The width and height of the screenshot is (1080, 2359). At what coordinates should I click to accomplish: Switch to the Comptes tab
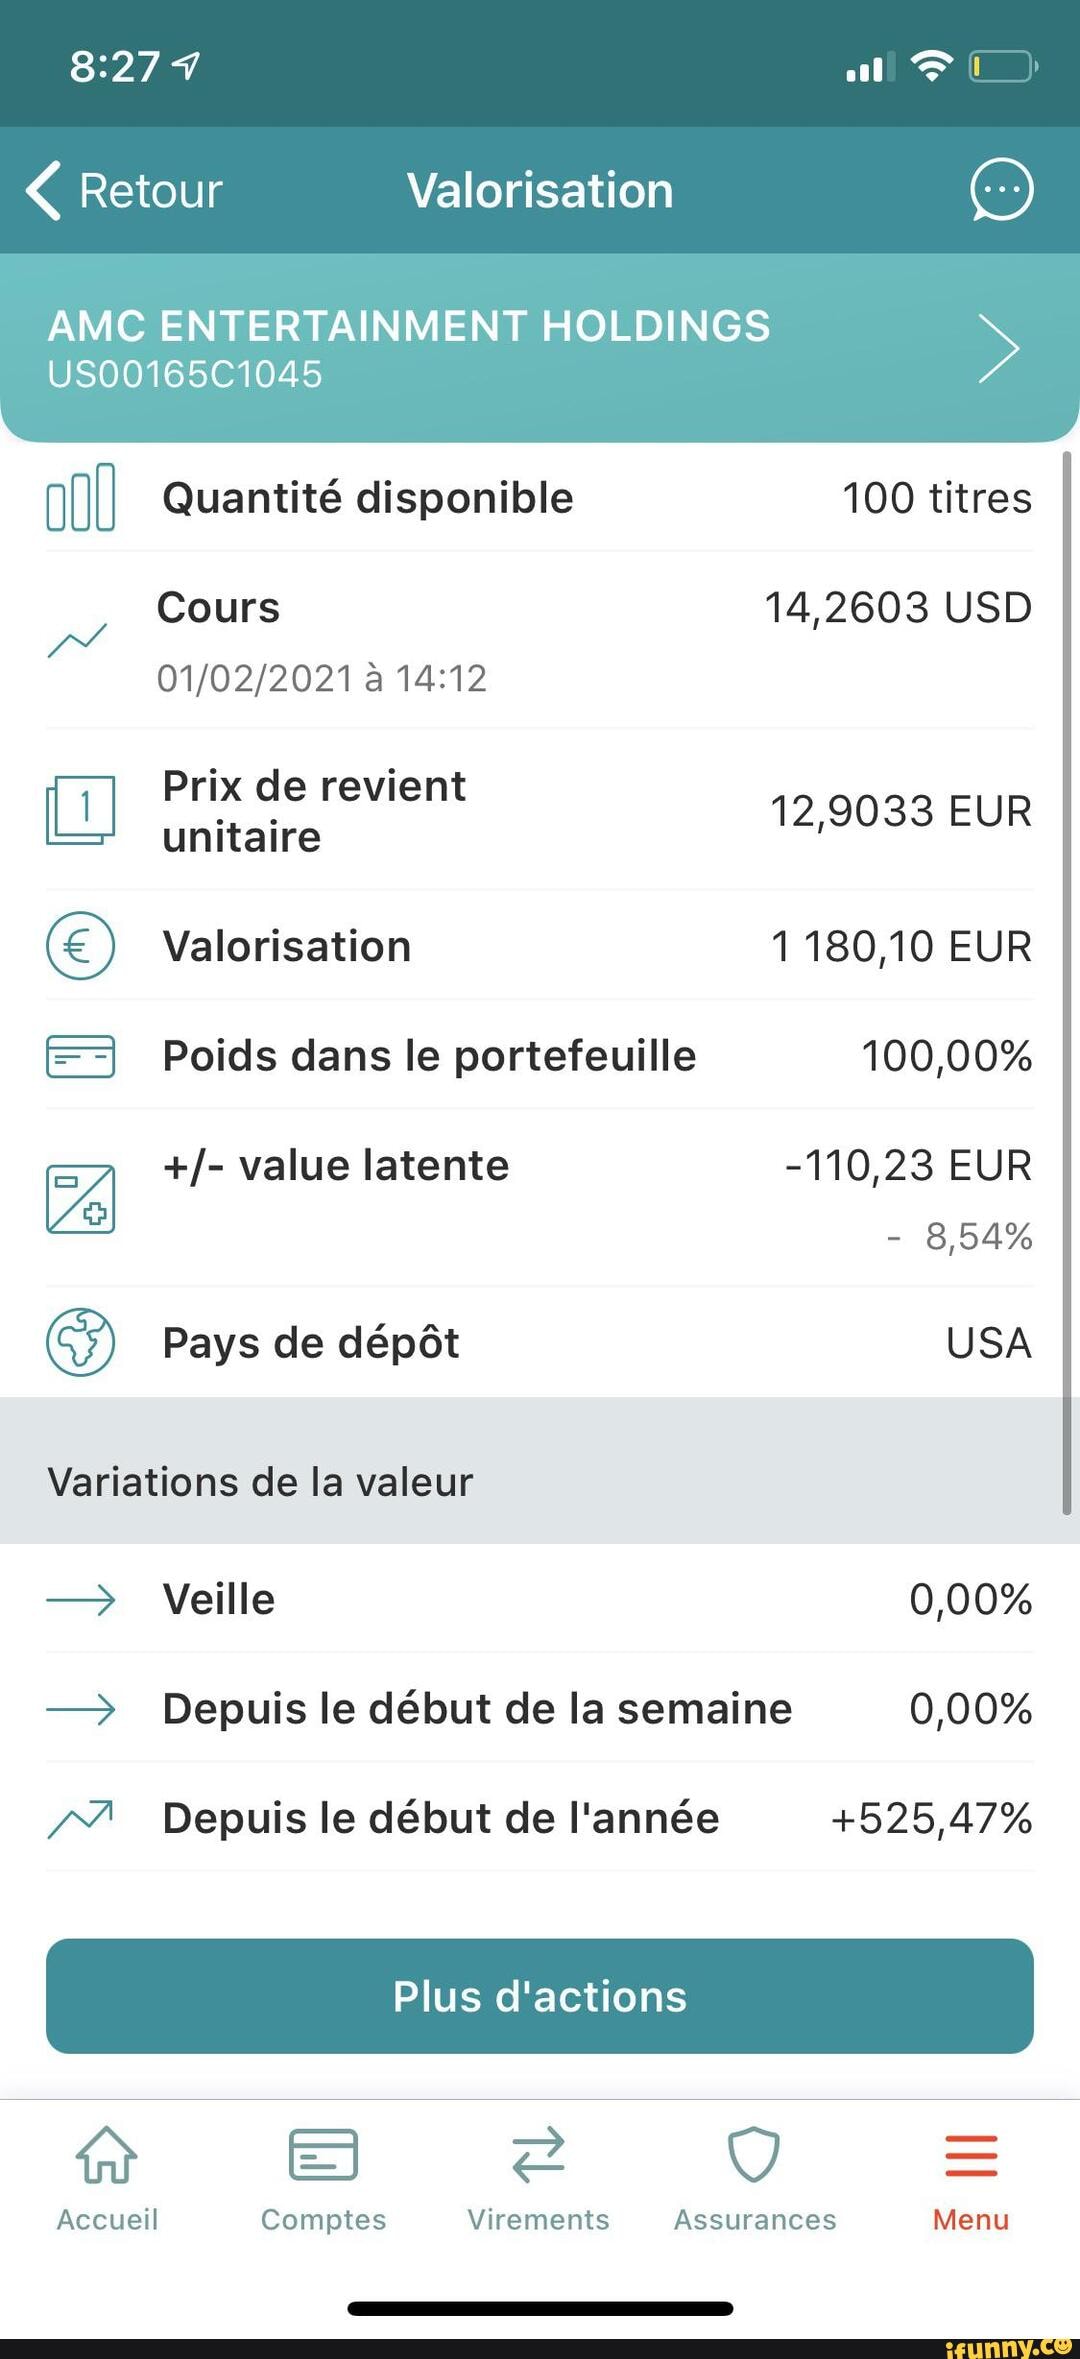click(323, 2181)
